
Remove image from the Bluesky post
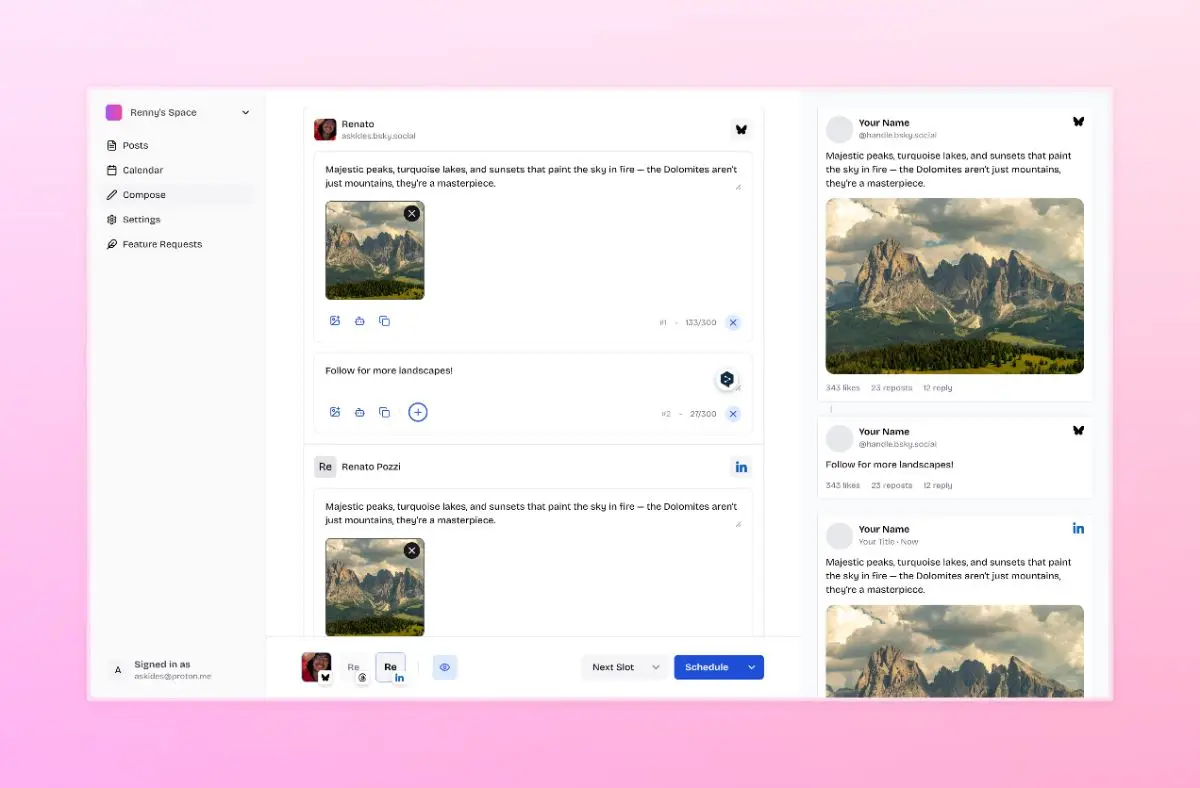click(411, 214)
